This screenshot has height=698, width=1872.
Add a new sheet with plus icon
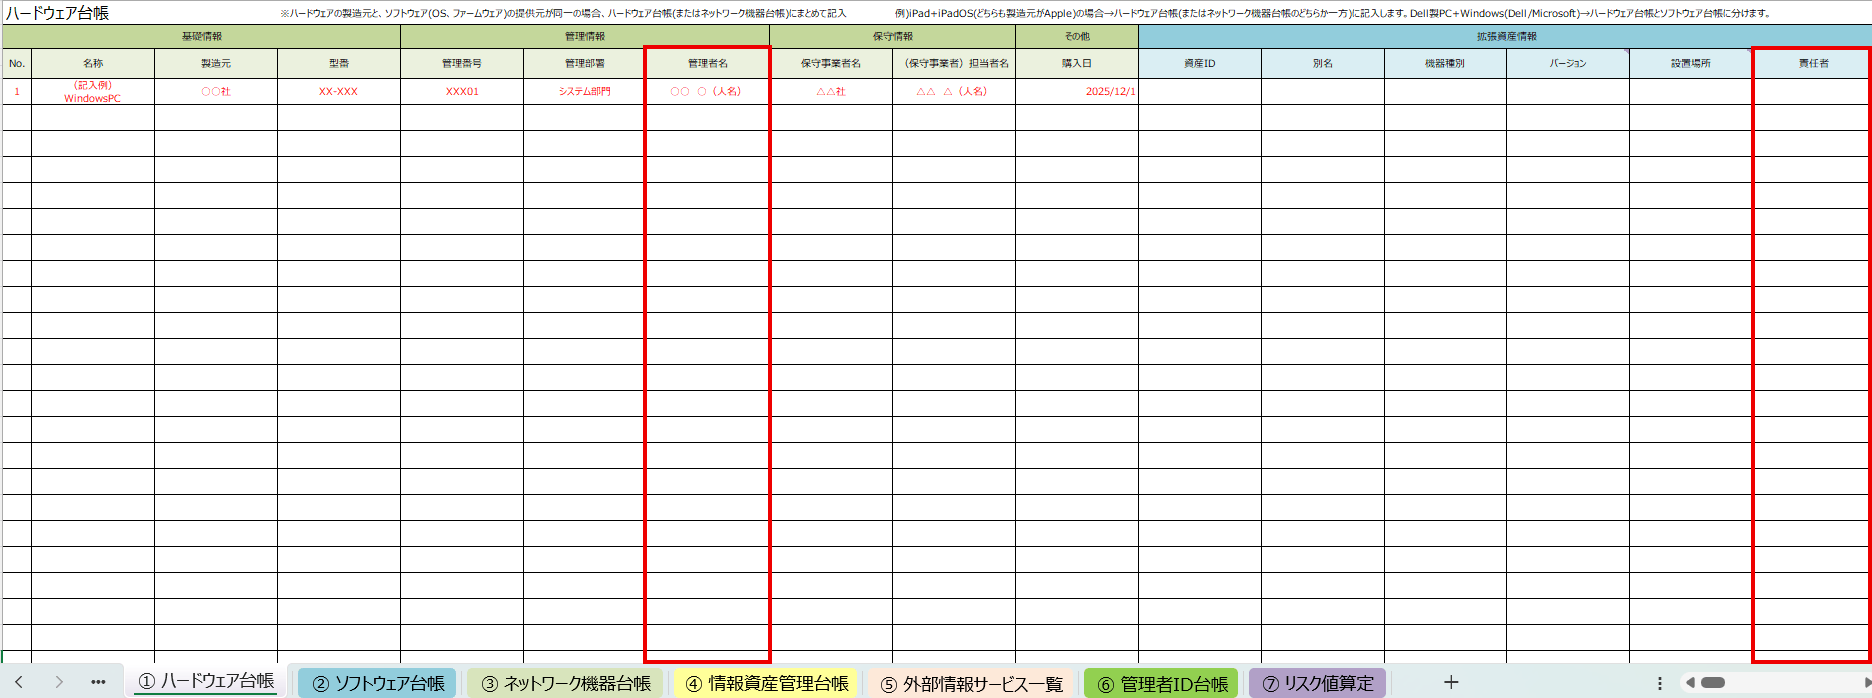pos(1451,682)
